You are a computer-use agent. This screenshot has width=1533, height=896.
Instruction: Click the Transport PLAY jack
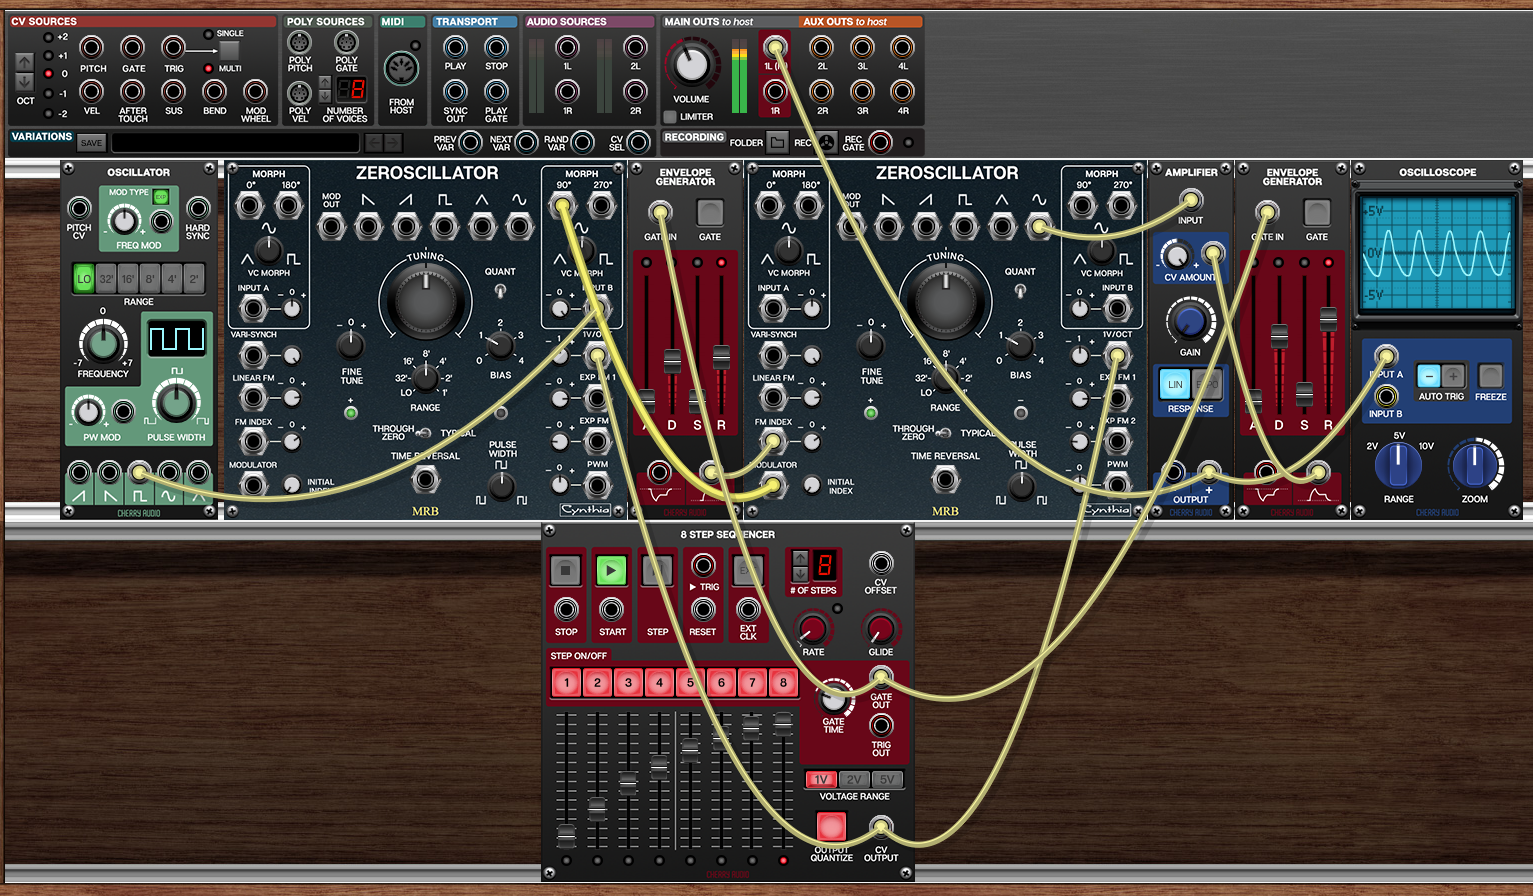(x=455, y=47)
